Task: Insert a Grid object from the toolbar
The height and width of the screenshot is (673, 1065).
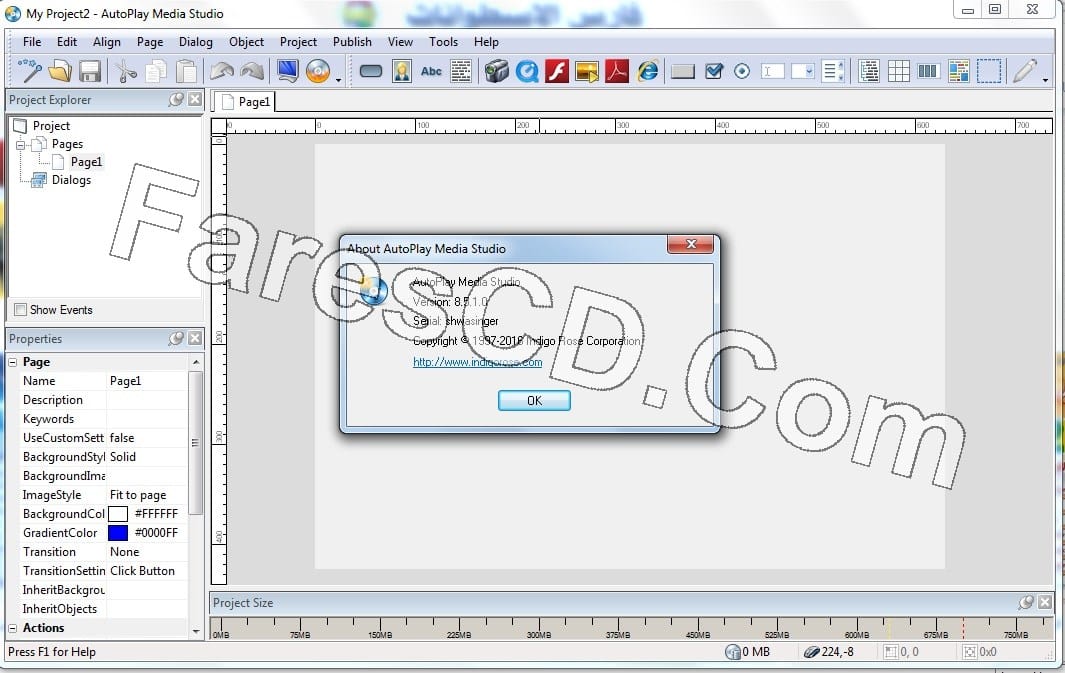Action: [x=899, y=71]
